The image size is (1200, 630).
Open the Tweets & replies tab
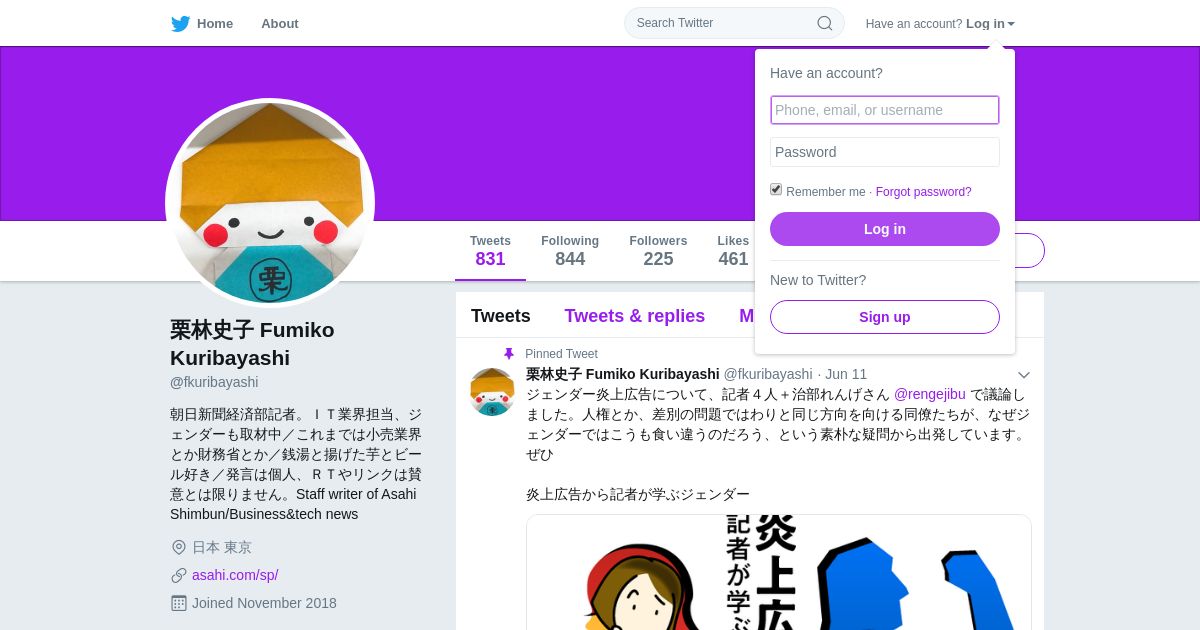(x=635, y=316)
